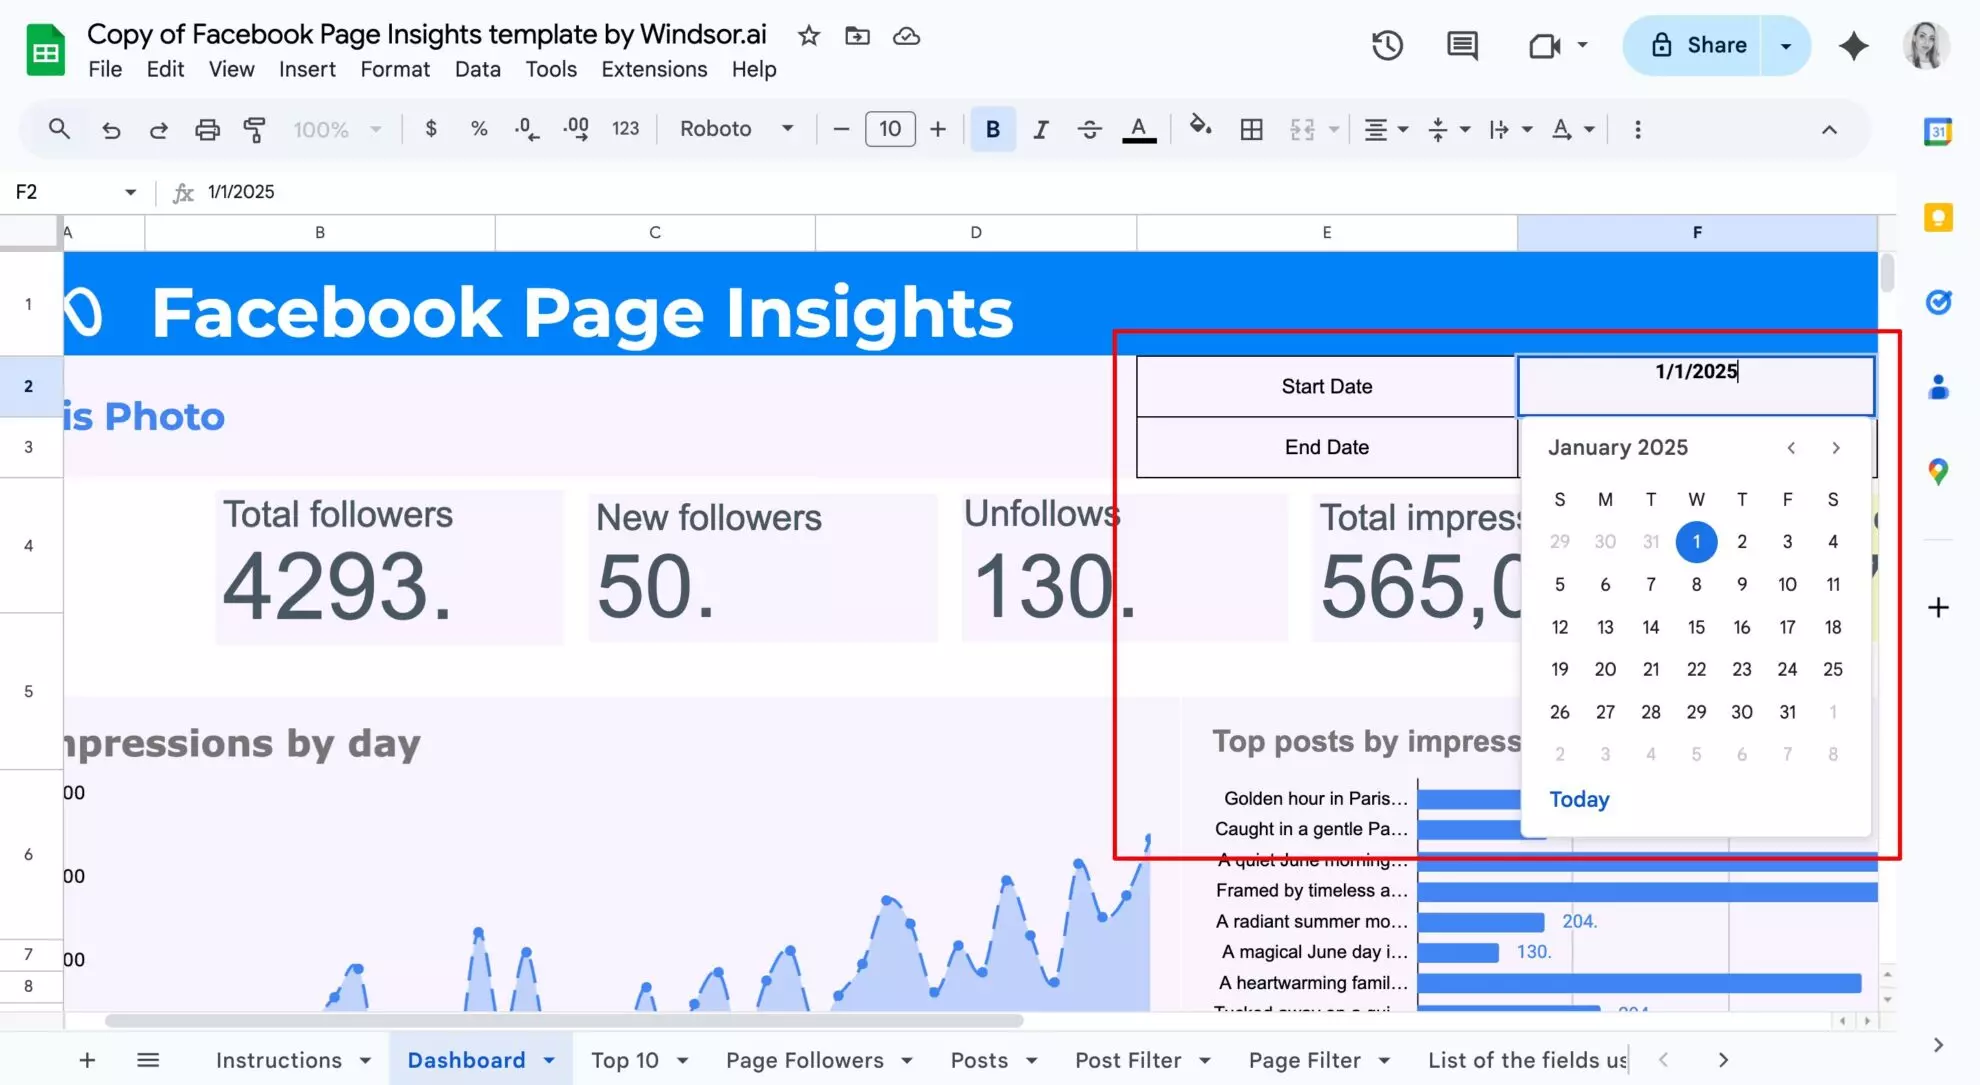Open Google Keep from the side panel
The image size is (1980, 1085).
pos(1938,217)
